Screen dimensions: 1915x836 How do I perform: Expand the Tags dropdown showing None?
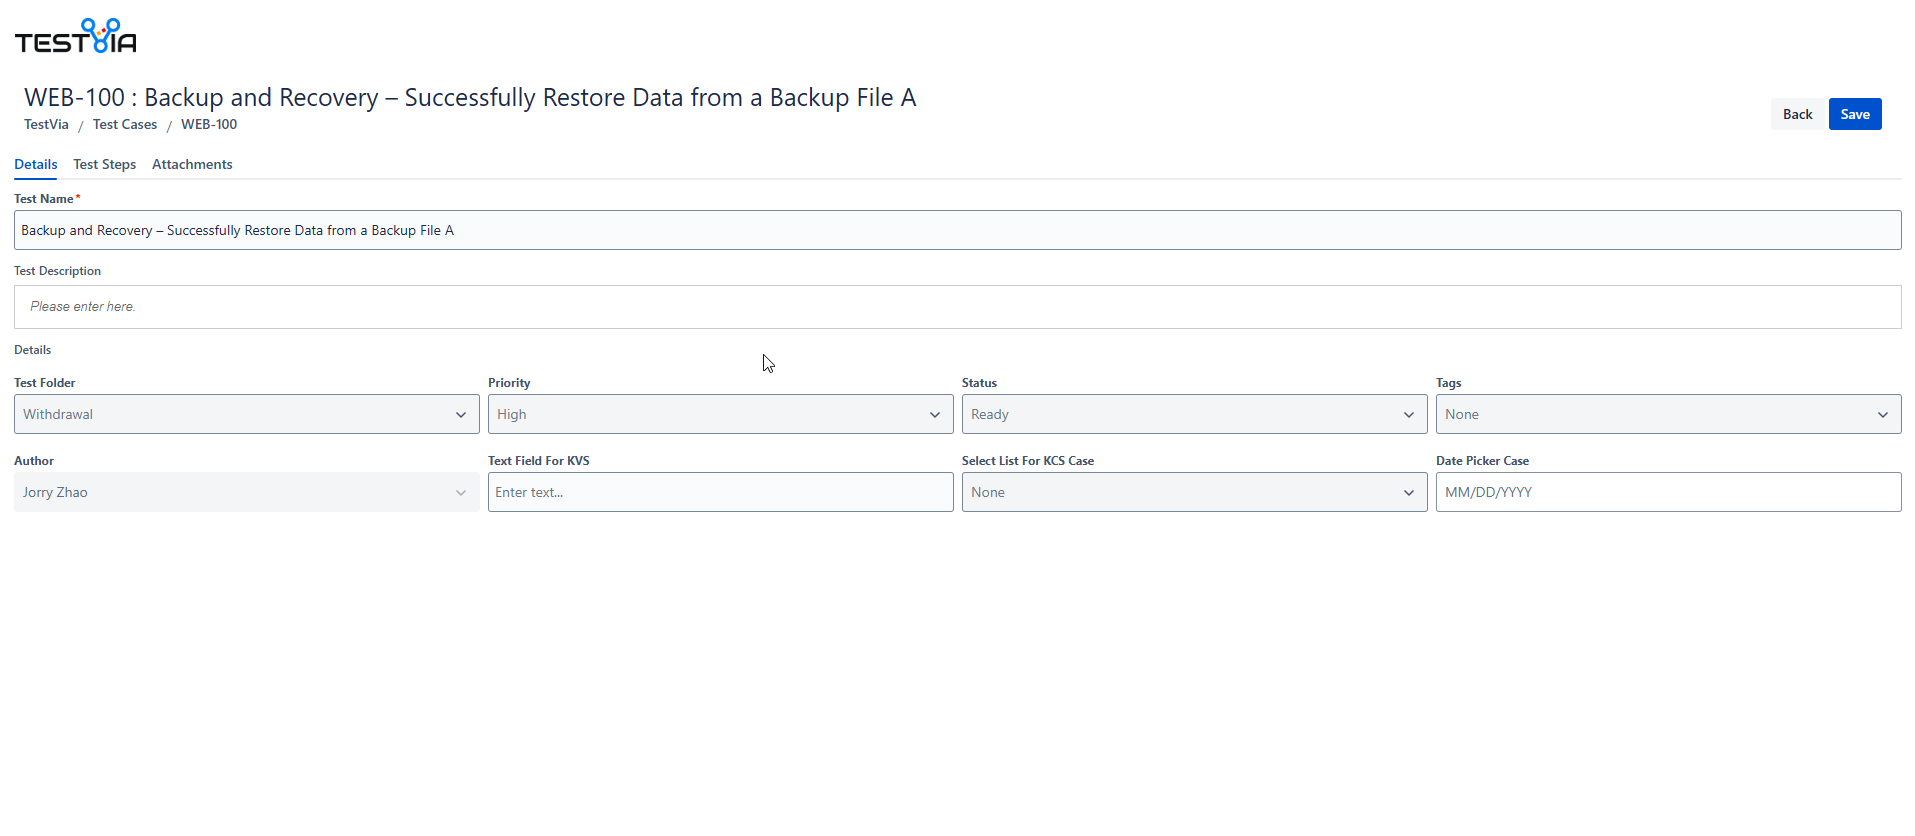point(1657,414)
